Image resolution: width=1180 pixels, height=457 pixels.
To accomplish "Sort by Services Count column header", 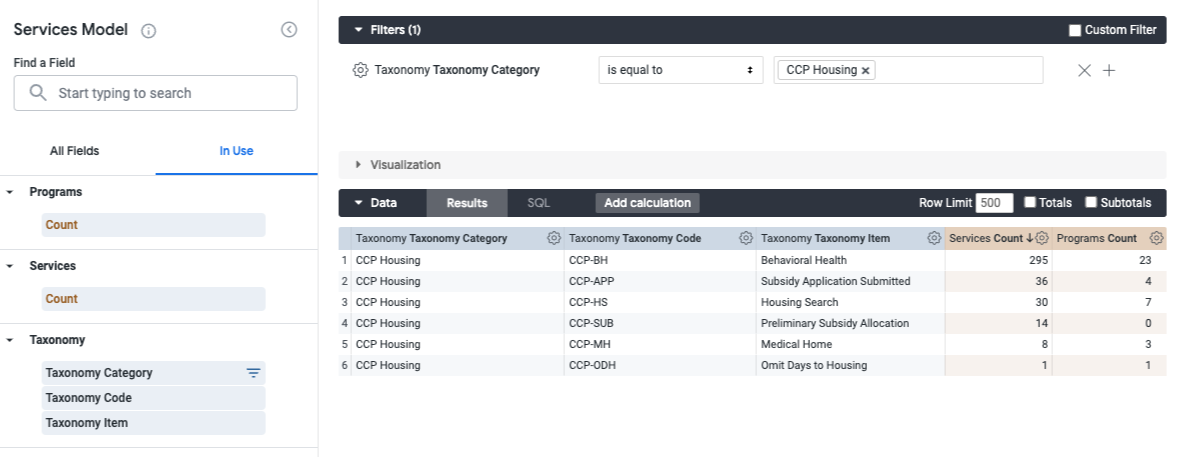I will (x=986, y=238).
